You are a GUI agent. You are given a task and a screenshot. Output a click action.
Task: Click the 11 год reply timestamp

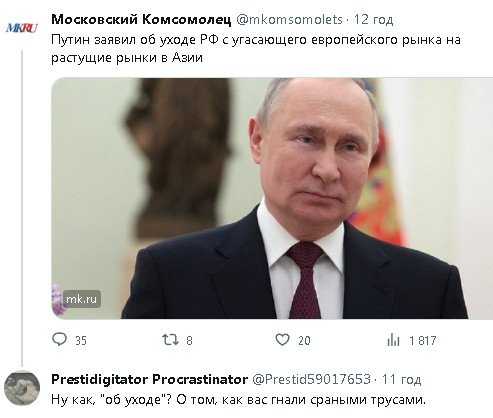point(402,379)
